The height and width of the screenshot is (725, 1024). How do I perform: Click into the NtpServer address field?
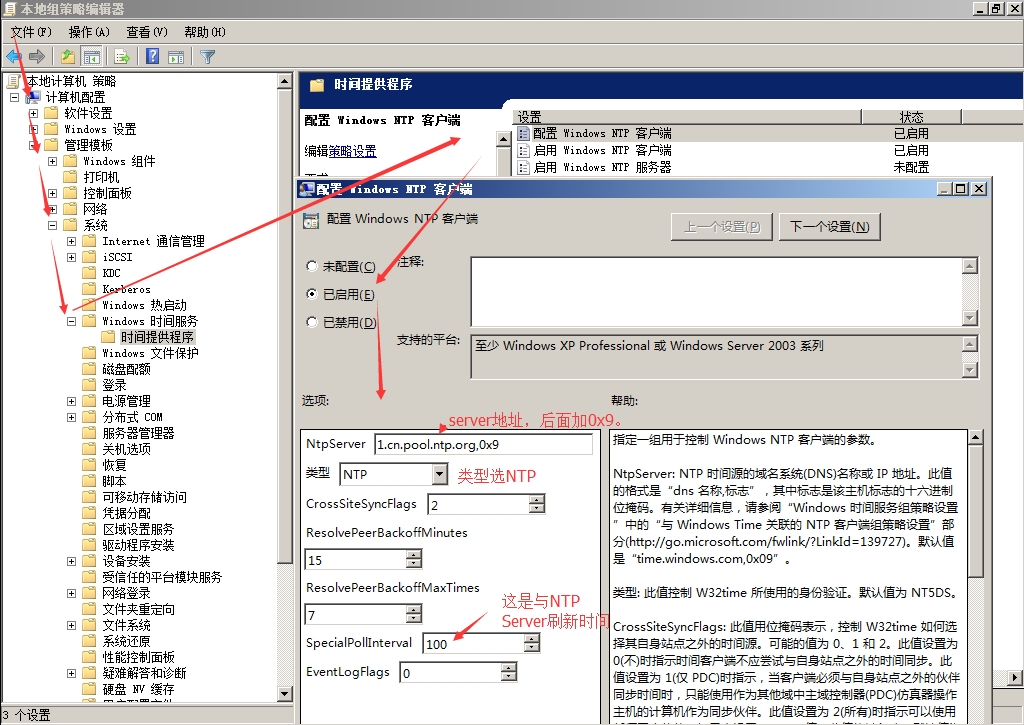484,445
